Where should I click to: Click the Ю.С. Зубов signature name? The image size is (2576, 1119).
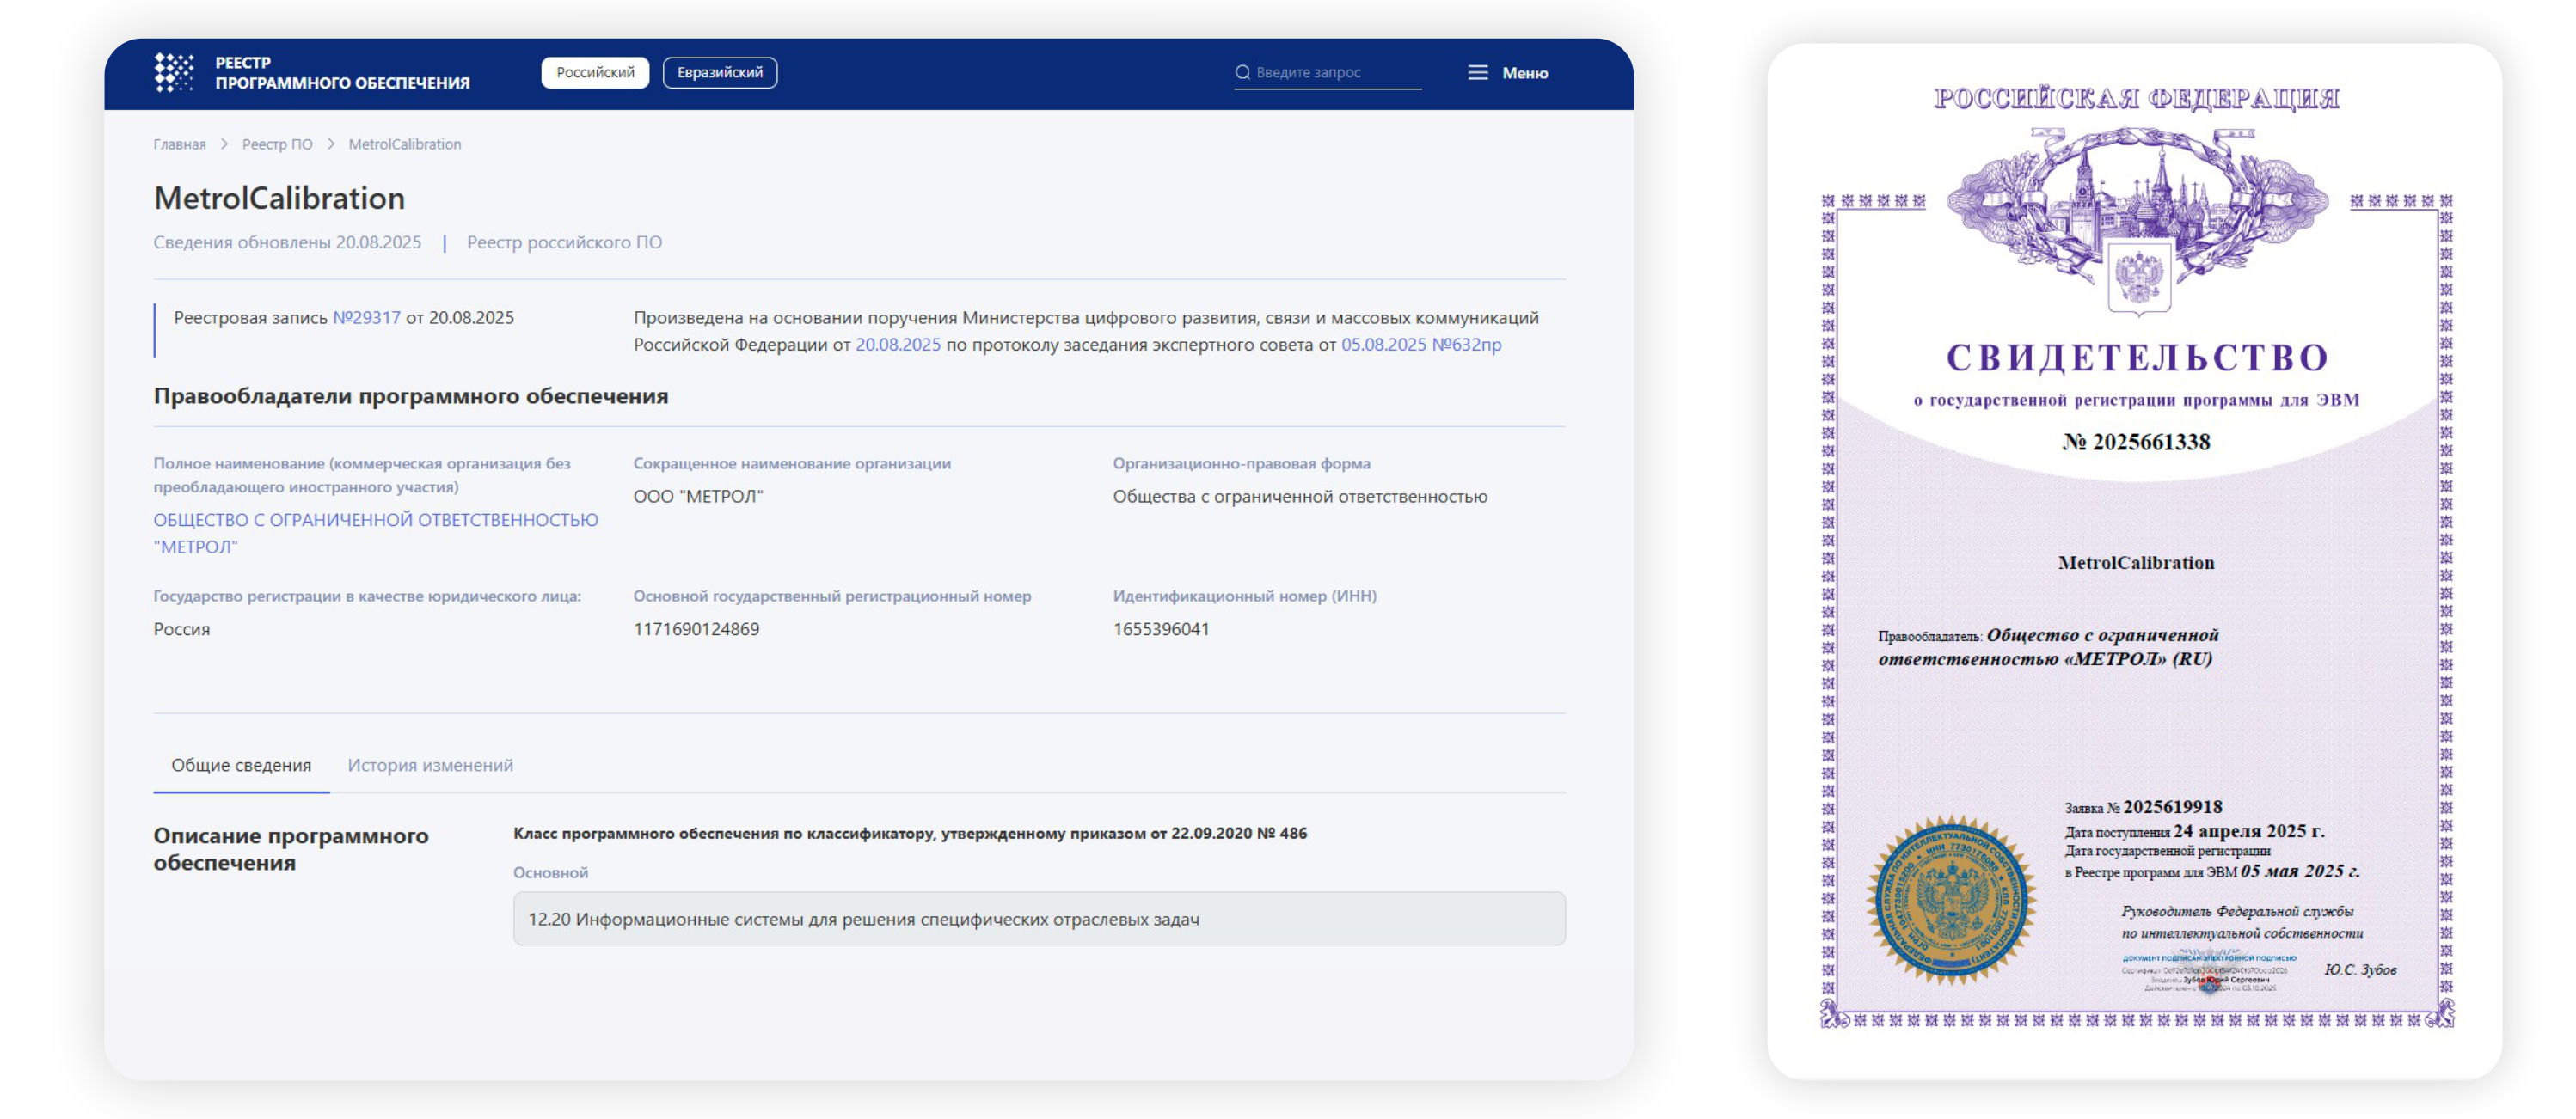tap(2360, 969)
